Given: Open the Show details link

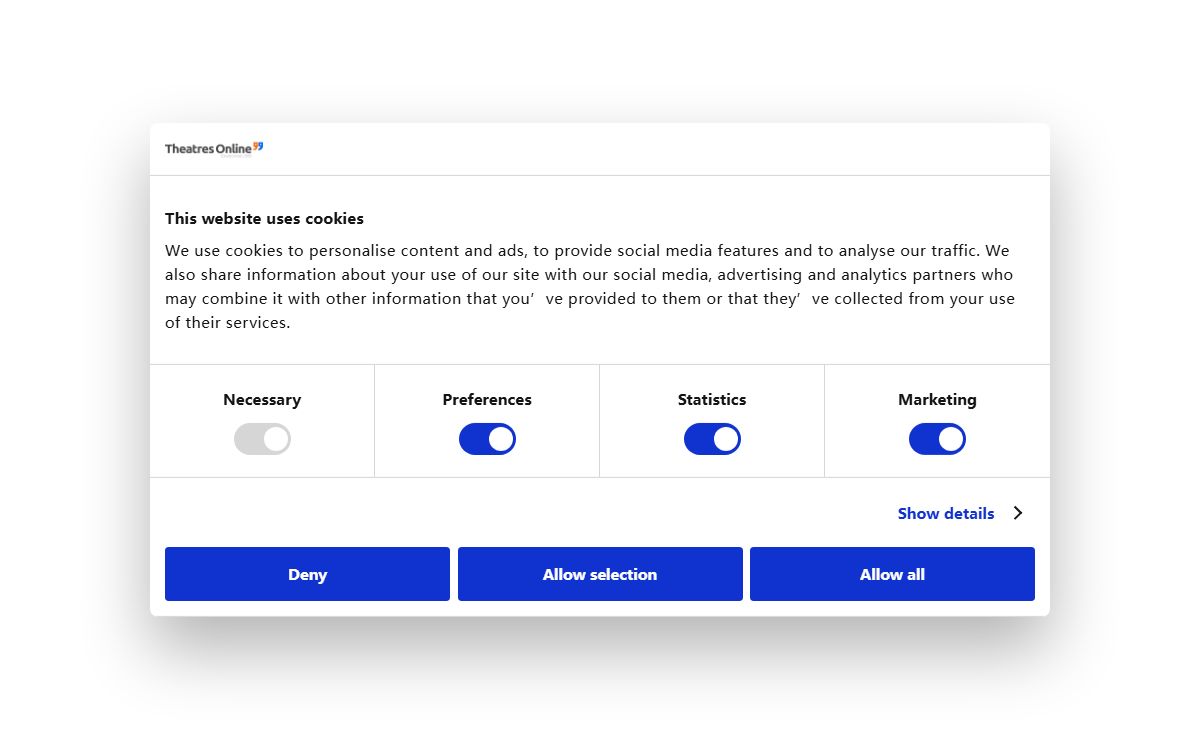Looking at the screenshot, I should coord(946,513).
